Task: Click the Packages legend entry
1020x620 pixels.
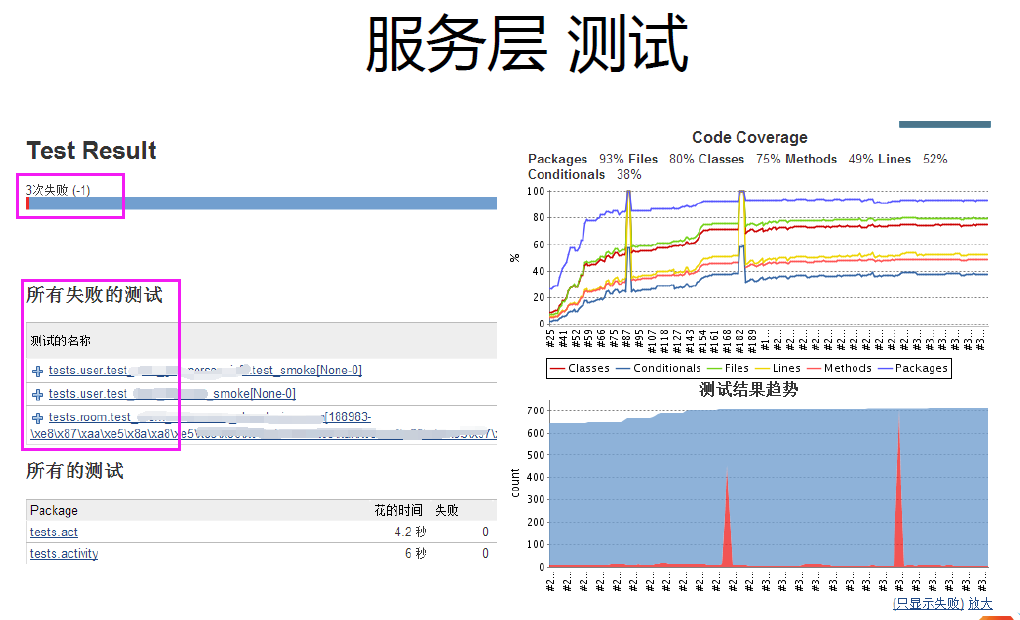Action: [x=913, y=368]
